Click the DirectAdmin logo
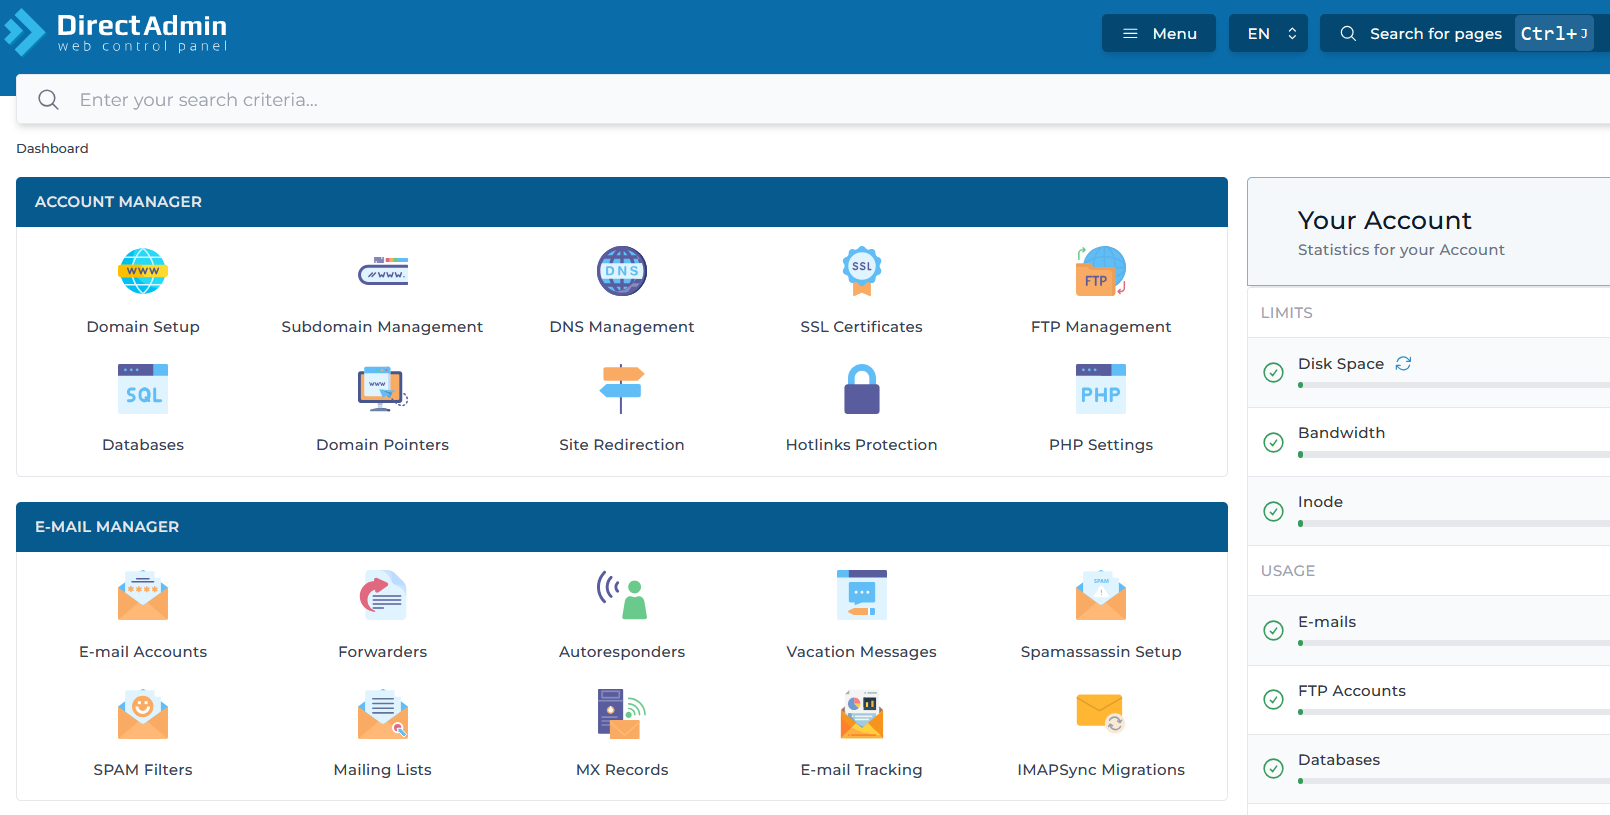This screenshot has height=815, width=1610. pos(116,32)
